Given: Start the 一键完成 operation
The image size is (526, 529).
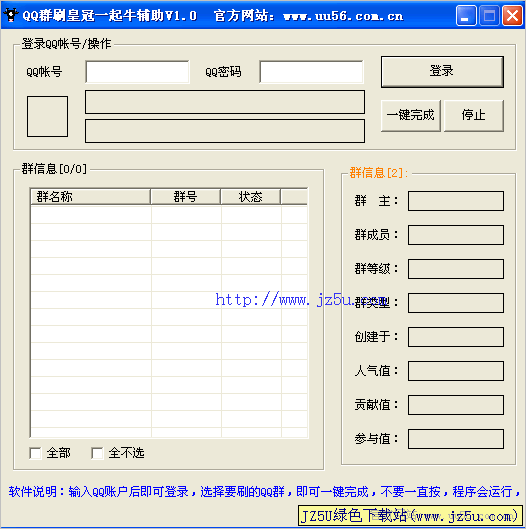Looking at the screenshot, I should point(411,115).
